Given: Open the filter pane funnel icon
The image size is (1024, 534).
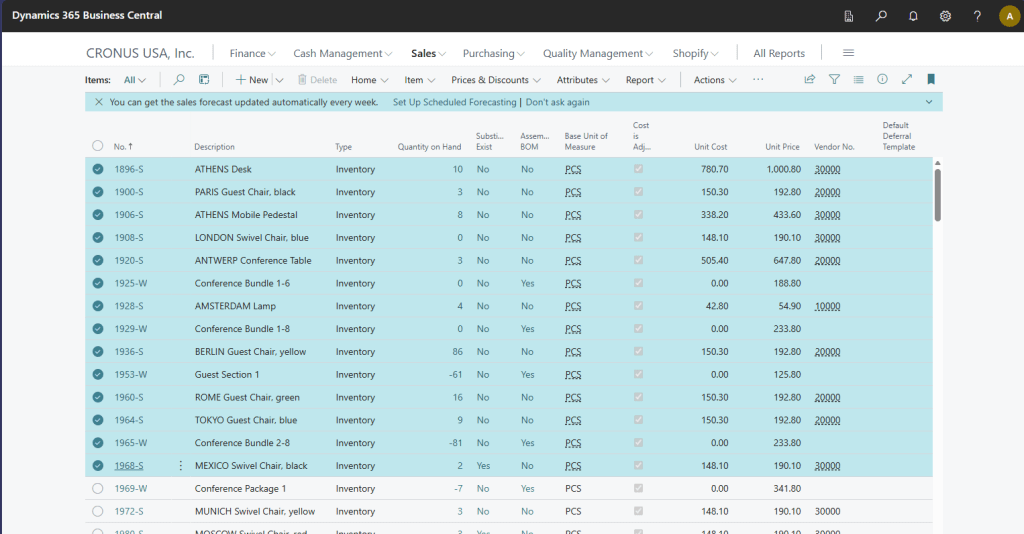Looking at the screenshot, I should [x=834, y=80].
